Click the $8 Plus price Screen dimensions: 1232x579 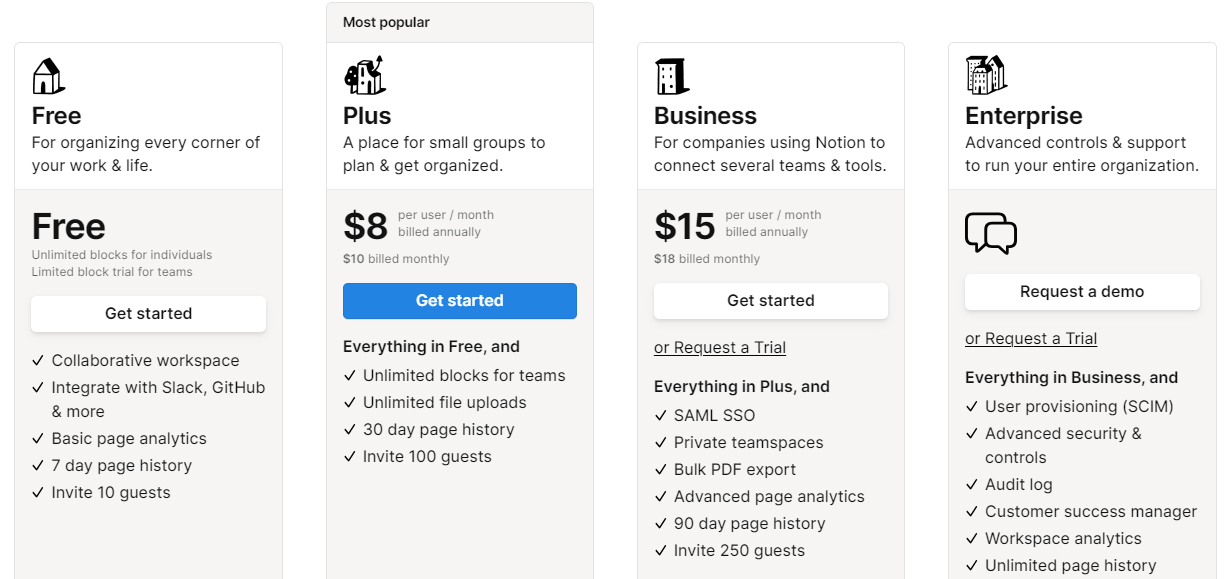365,227
